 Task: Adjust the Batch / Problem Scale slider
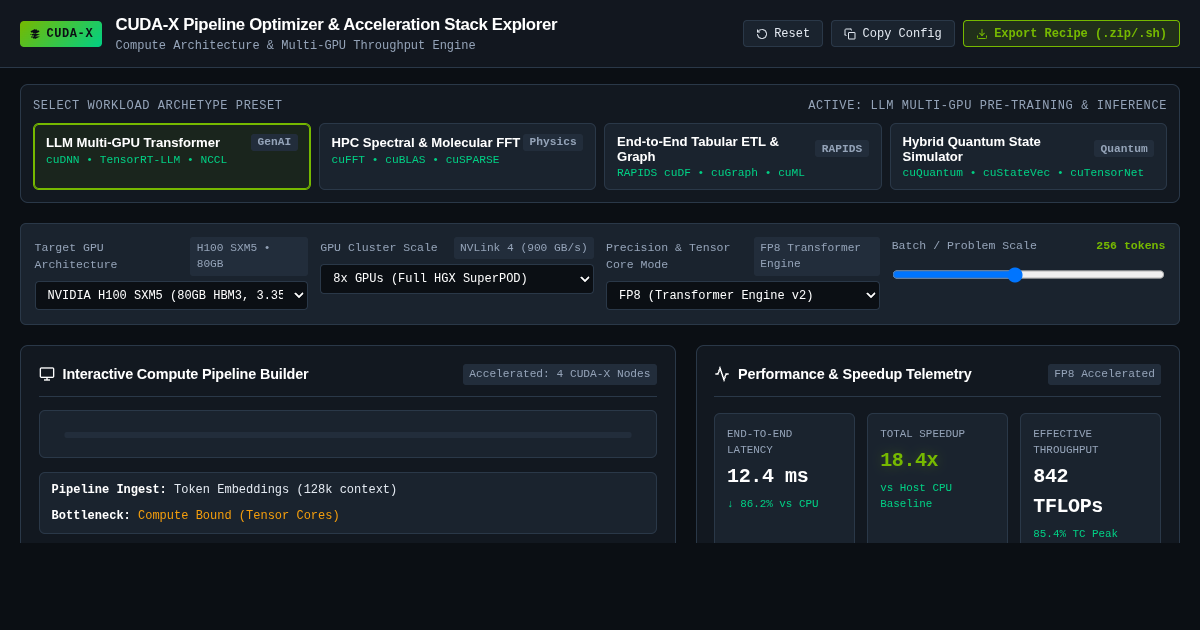click(1028, 274)
